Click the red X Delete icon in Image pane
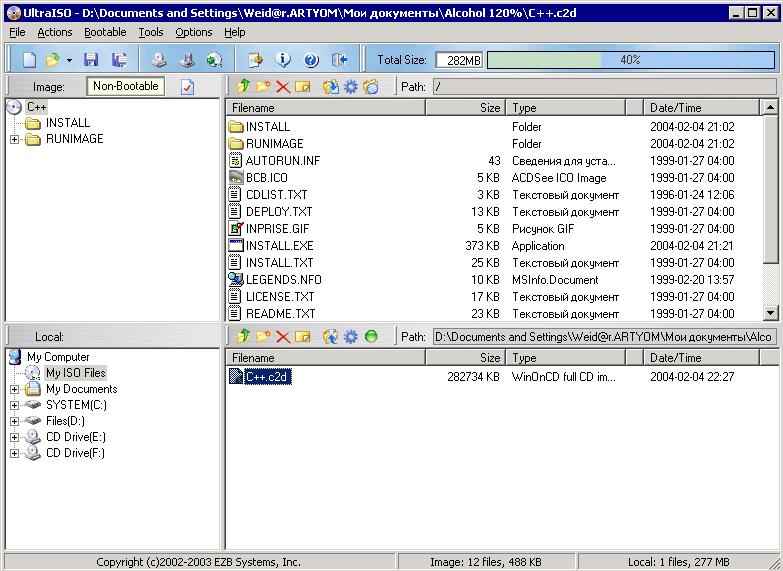 283,87
